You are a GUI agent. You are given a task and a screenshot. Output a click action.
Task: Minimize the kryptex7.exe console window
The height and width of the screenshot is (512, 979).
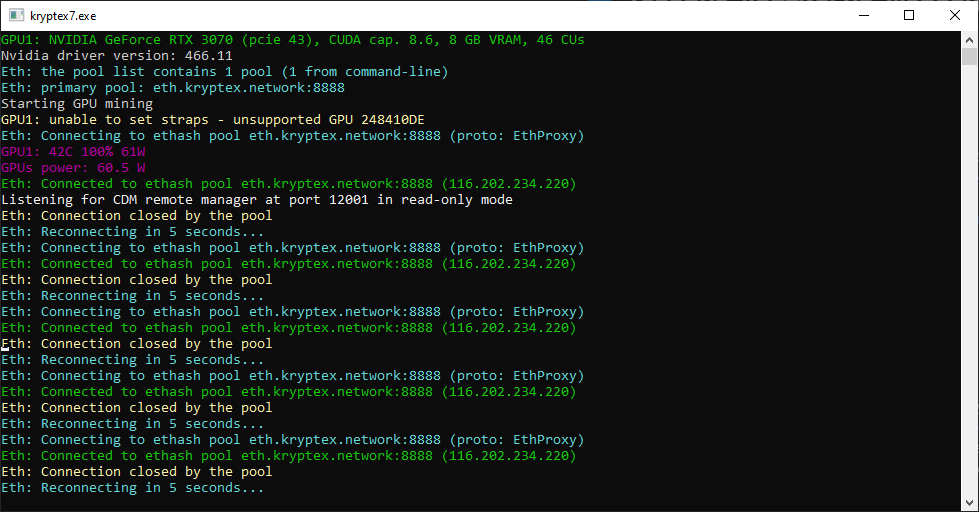862,15
